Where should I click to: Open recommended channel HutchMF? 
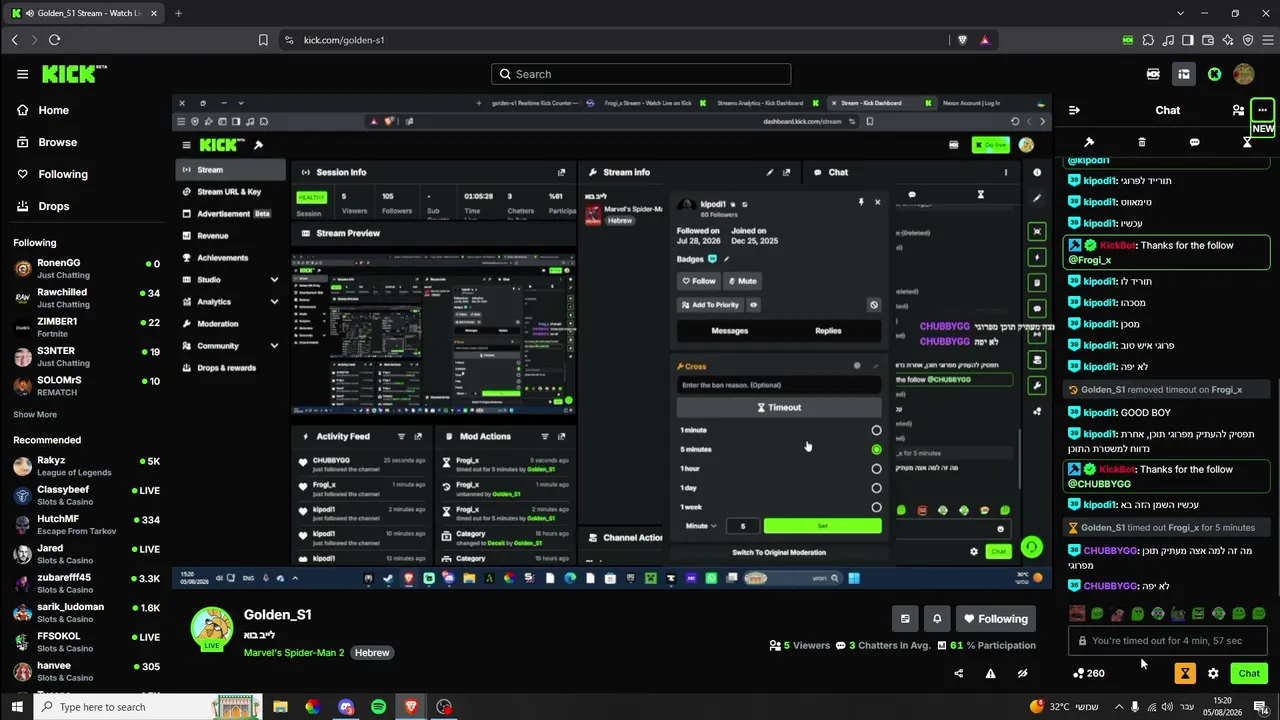pos(86,525)
